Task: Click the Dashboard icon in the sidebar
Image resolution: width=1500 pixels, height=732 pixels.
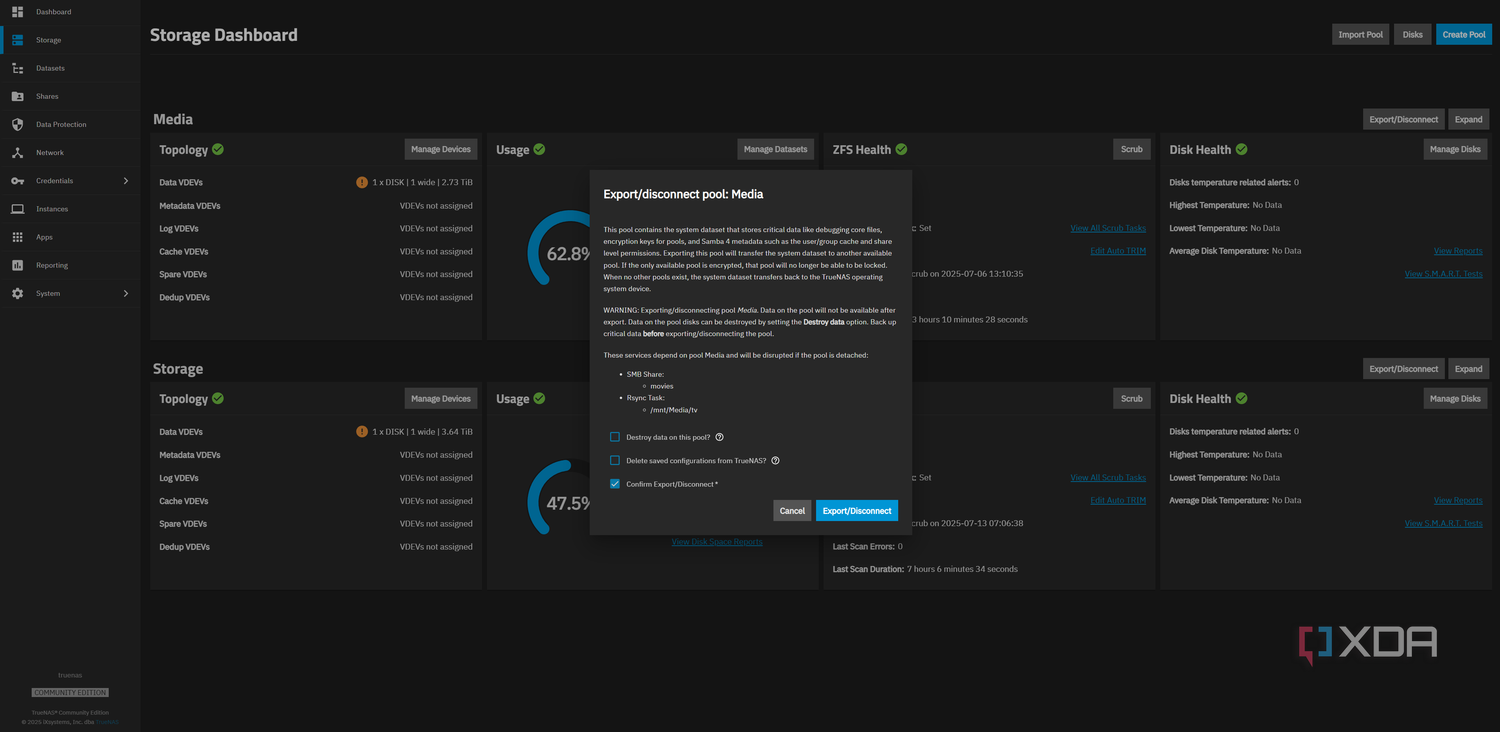Action: 17,12
